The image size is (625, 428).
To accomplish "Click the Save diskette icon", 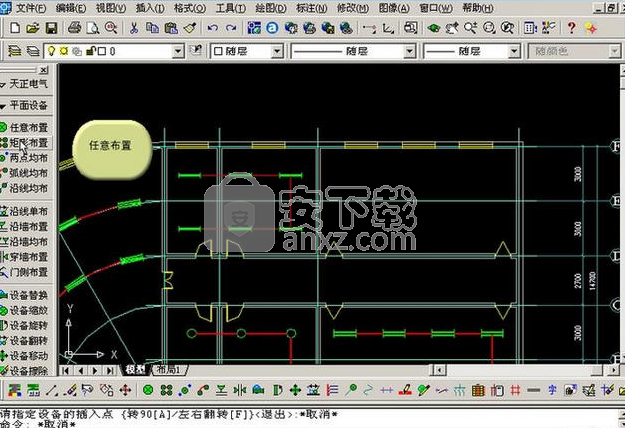I will 51,28.
